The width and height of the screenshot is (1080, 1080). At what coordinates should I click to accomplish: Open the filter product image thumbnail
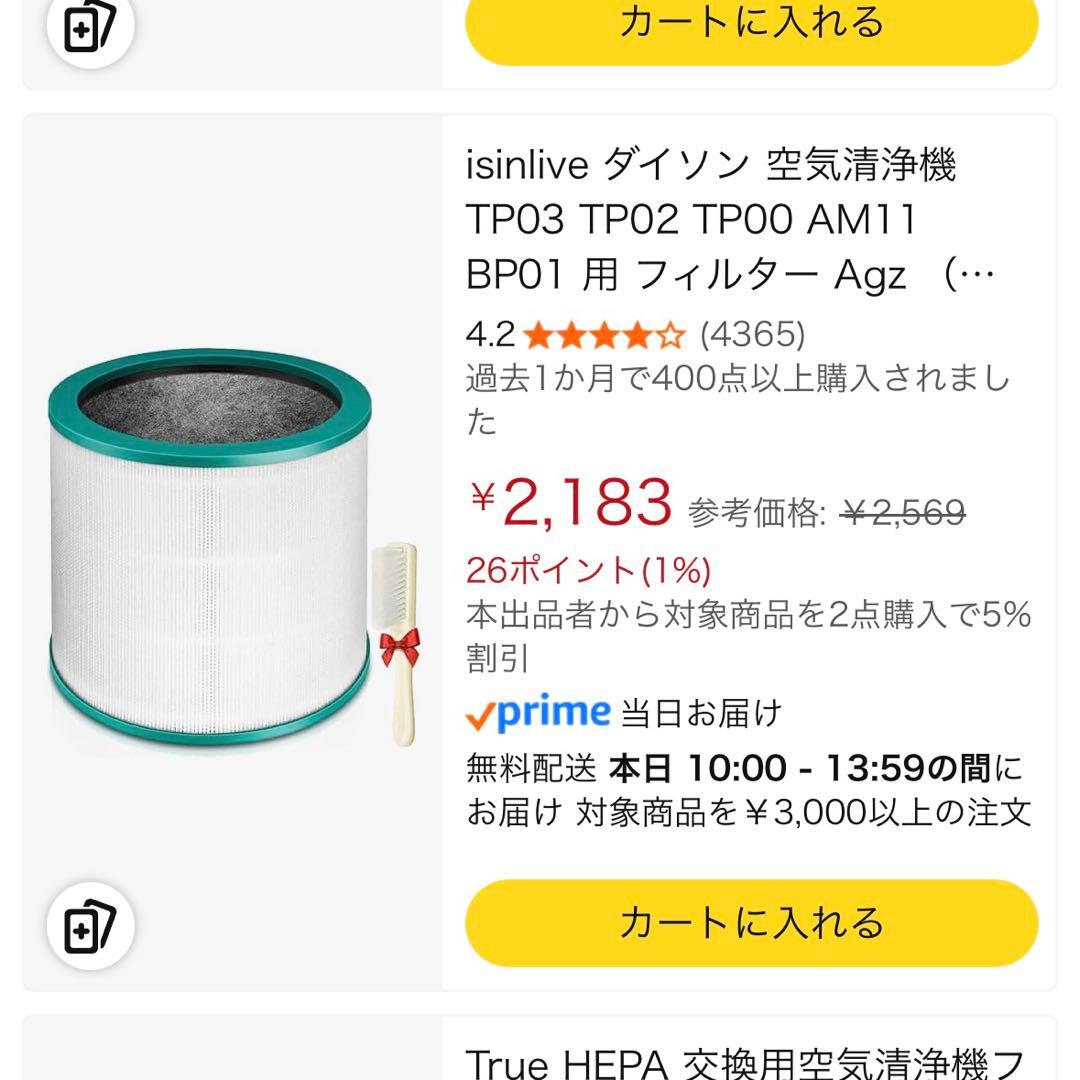pyautogui.click(x=210, y=545)
